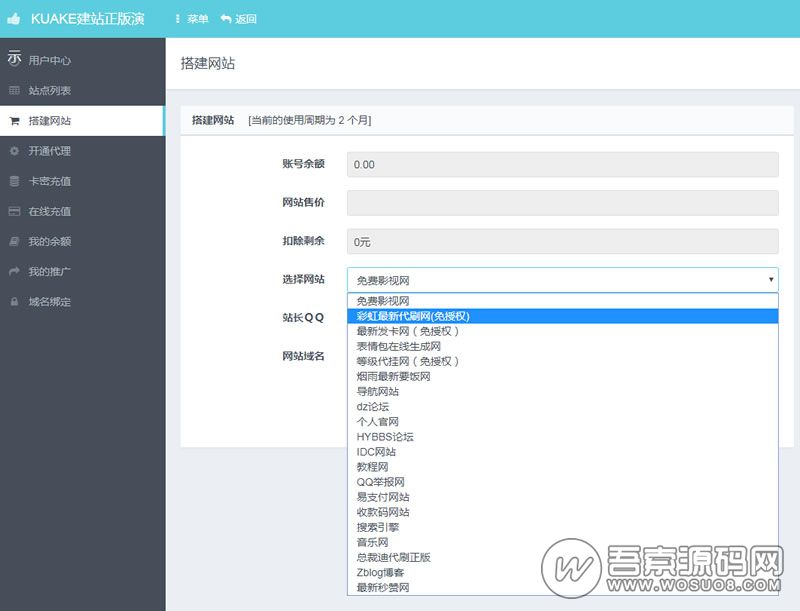Click the share arrow icon for 我的推广
The width and height of the screenshot is (800, 611).
point(14,271)
